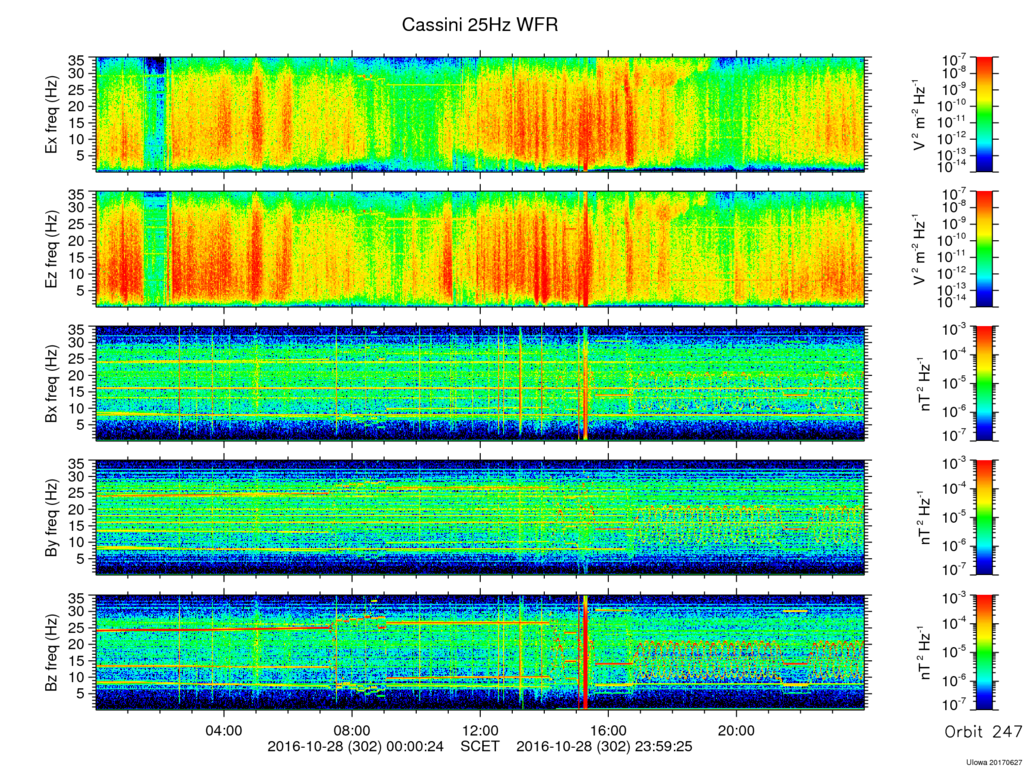The height and width of the screenshot is (767, 1024).
Task: Click the 08:00 time axis label
Action: pyautogui.click(x=352, y=730)
